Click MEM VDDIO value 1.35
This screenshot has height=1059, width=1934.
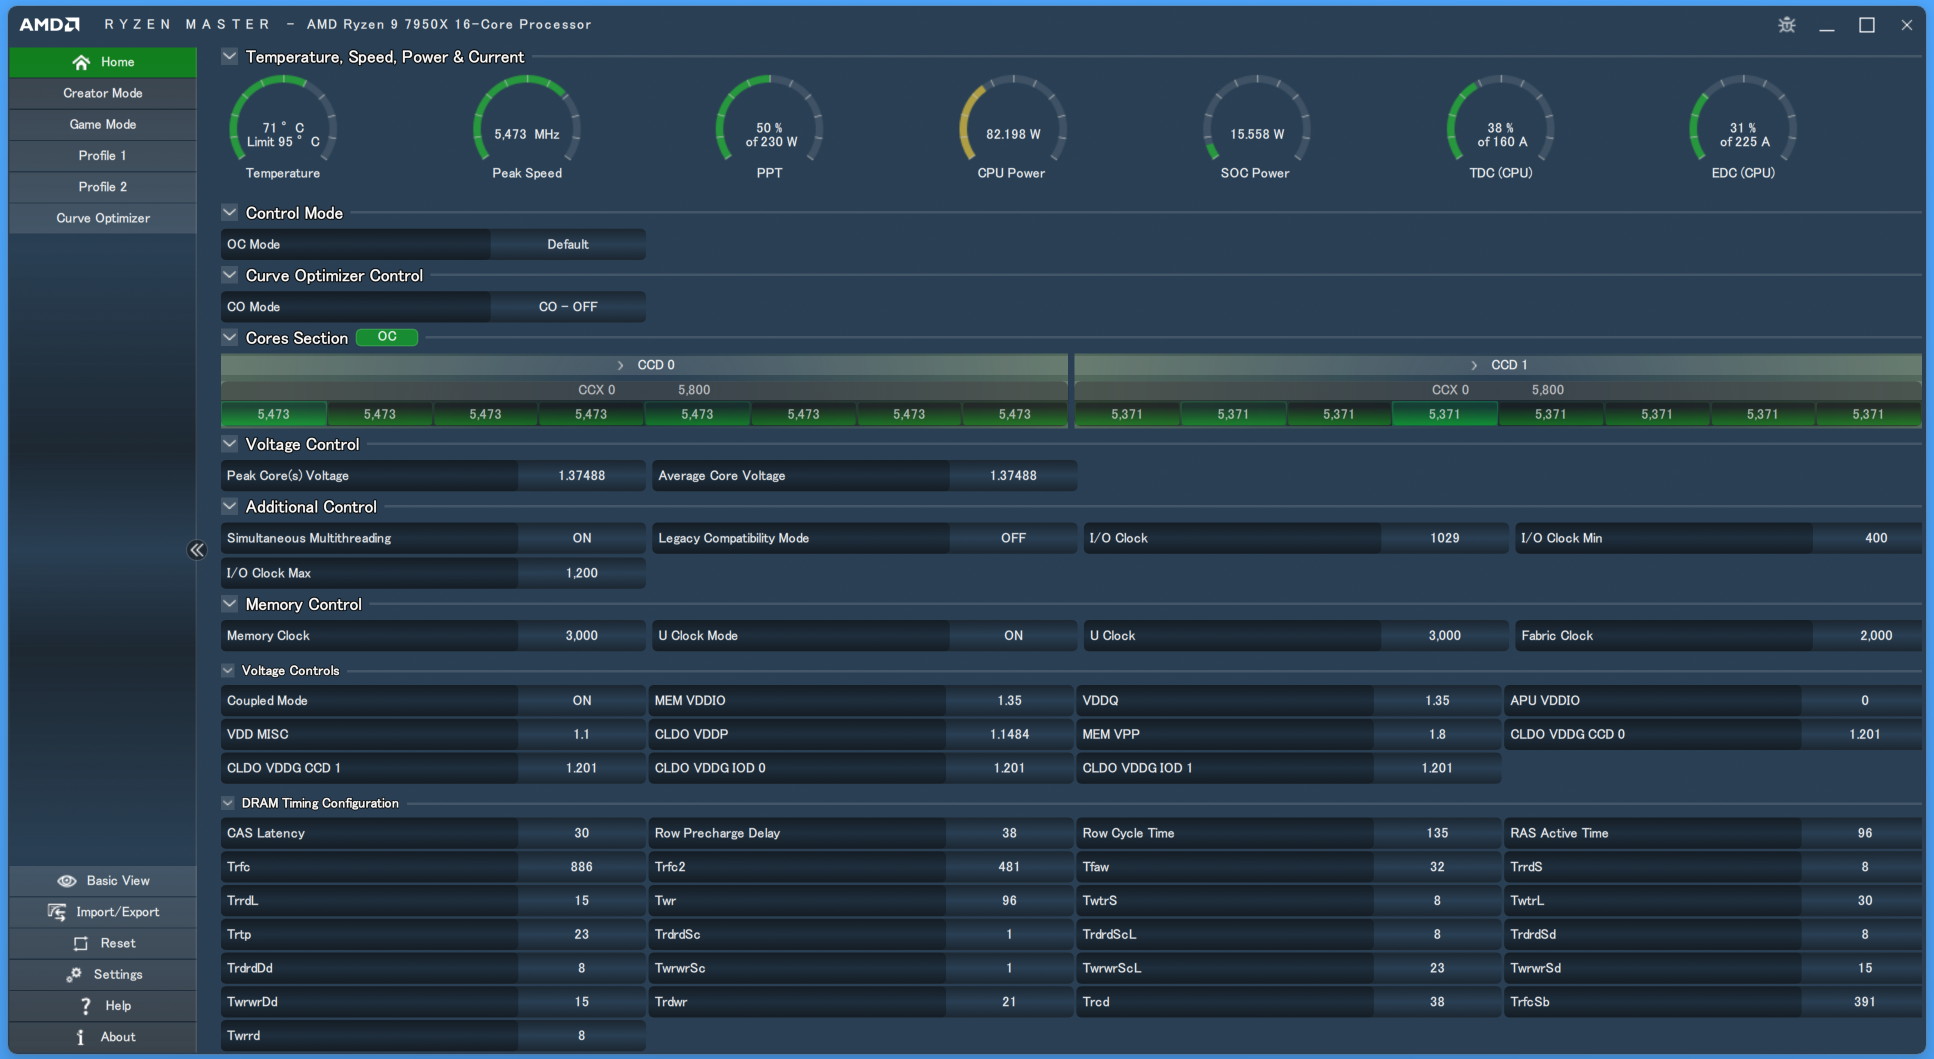click(1009, 701)
